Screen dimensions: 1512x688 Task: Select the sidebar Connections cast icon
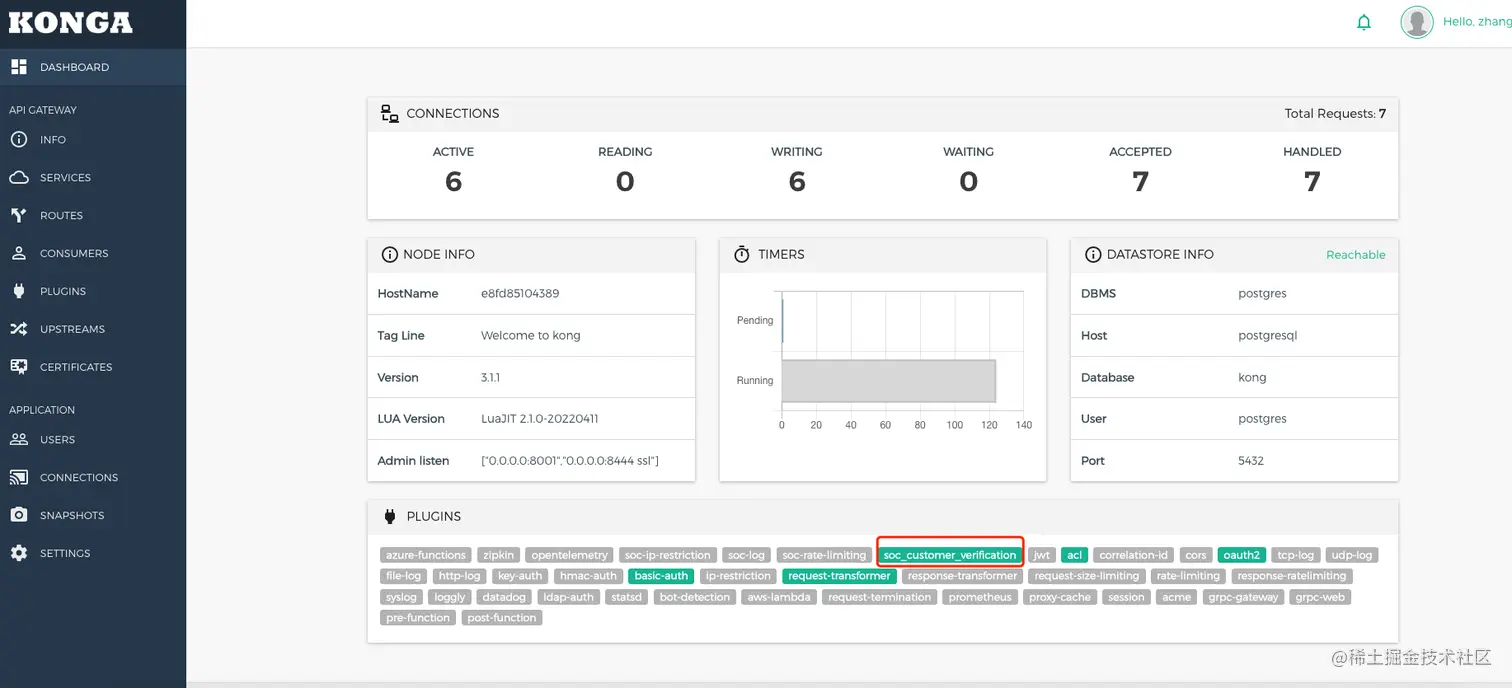tap(18, 478)
